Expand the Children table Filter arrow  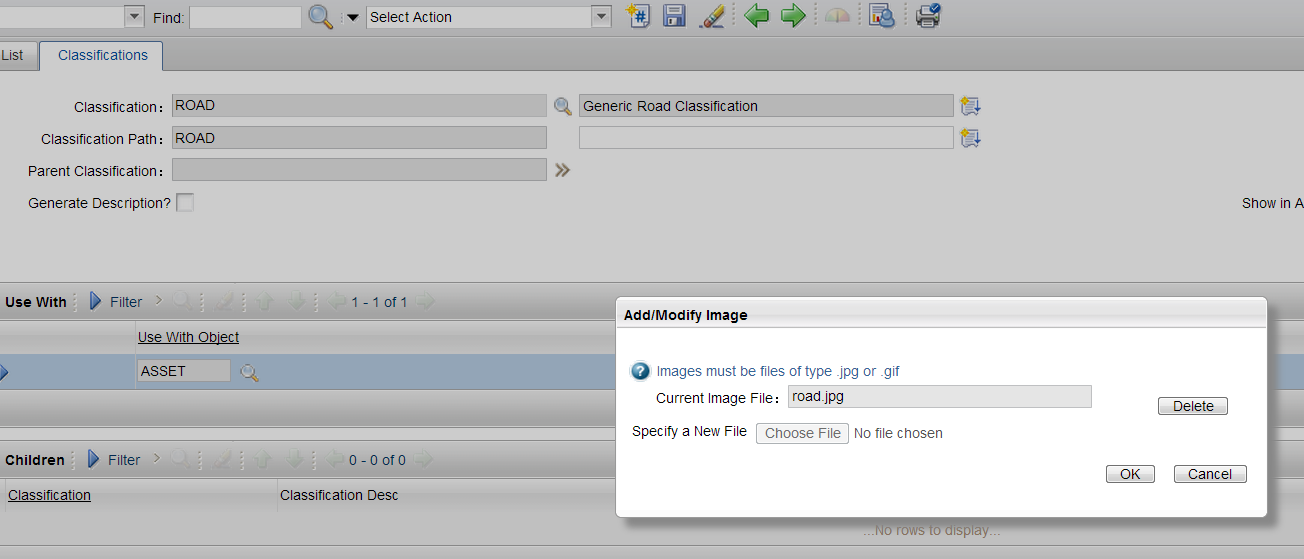(x=94, y=460)
